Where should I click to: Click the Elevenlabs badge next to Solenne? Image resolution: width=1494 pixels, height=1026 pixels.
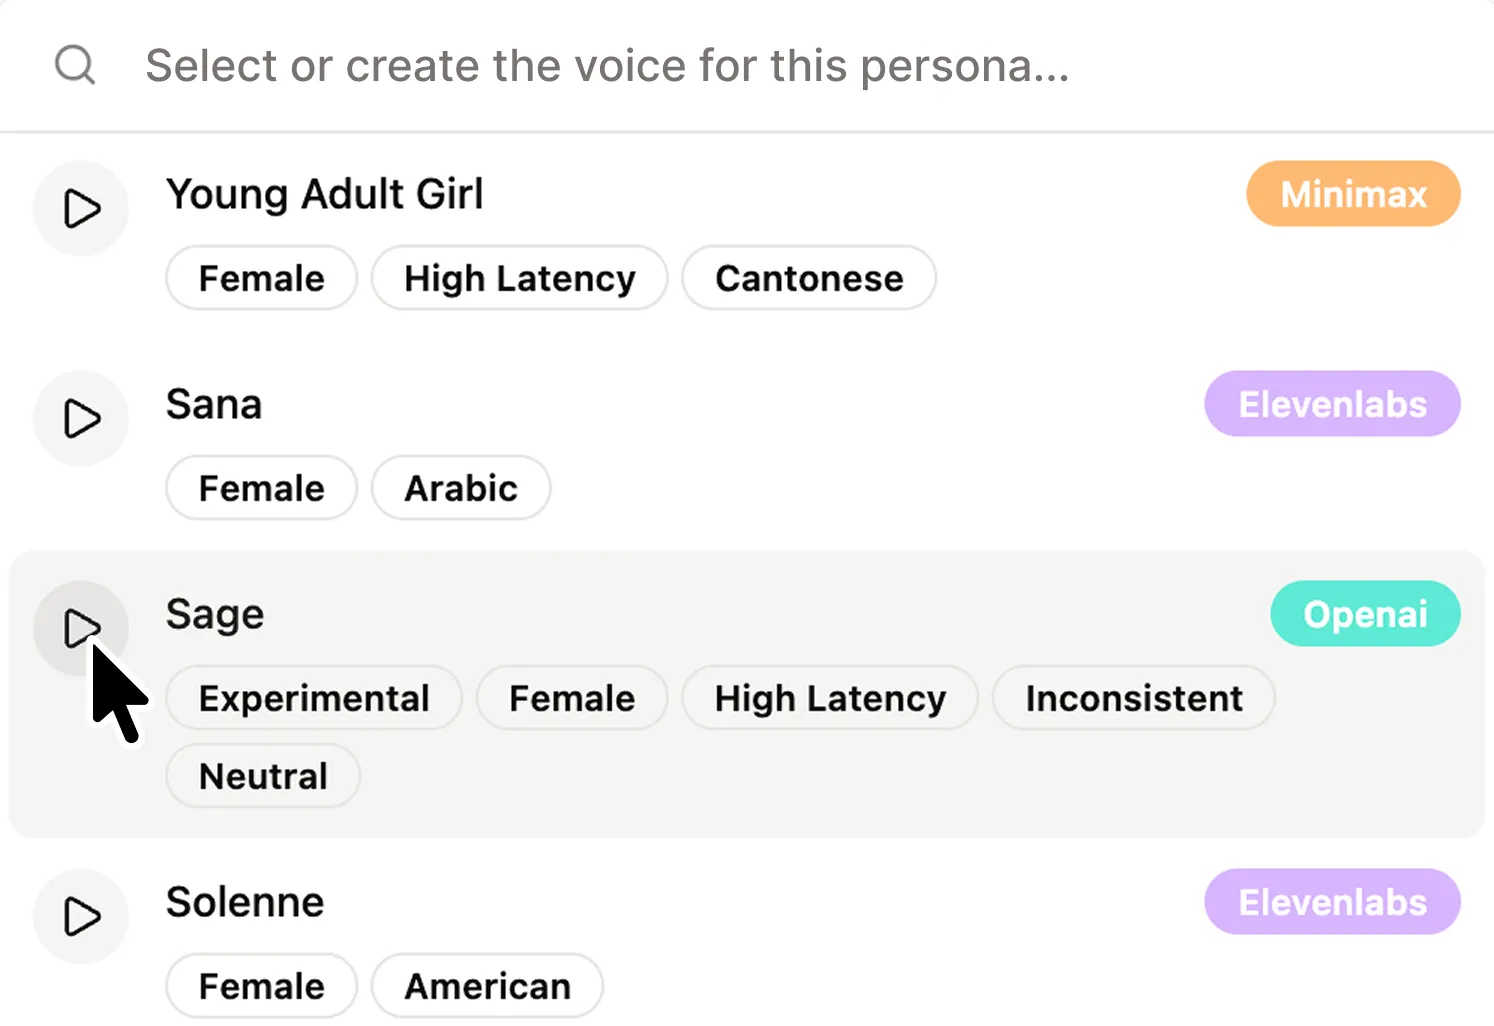tap(1331, 901)
